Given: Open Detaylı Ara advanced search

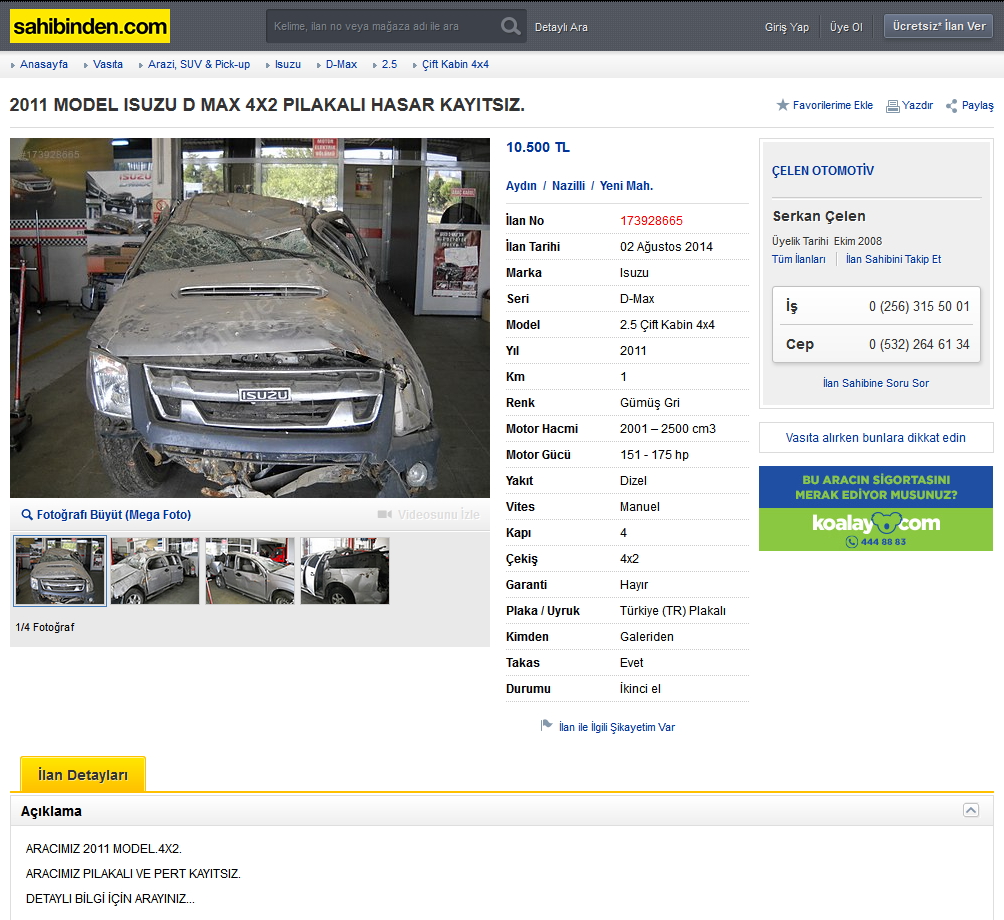Looking at the screenshot, I should pyautogui.click(x=561, y=27).
